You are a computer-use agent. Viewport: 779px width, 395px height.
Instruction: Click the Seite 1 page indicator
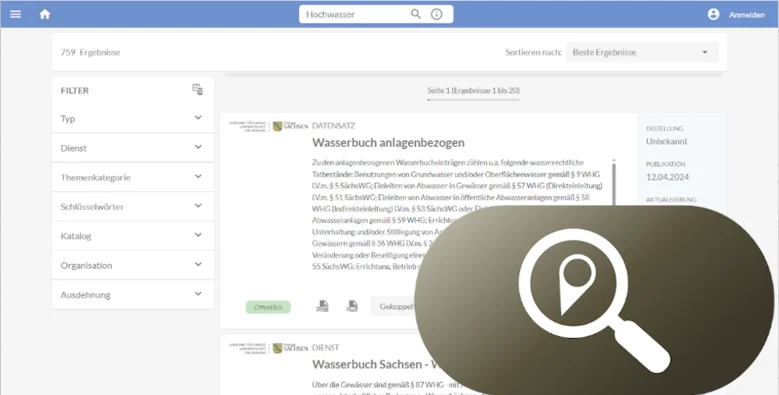tap(473, 90)
